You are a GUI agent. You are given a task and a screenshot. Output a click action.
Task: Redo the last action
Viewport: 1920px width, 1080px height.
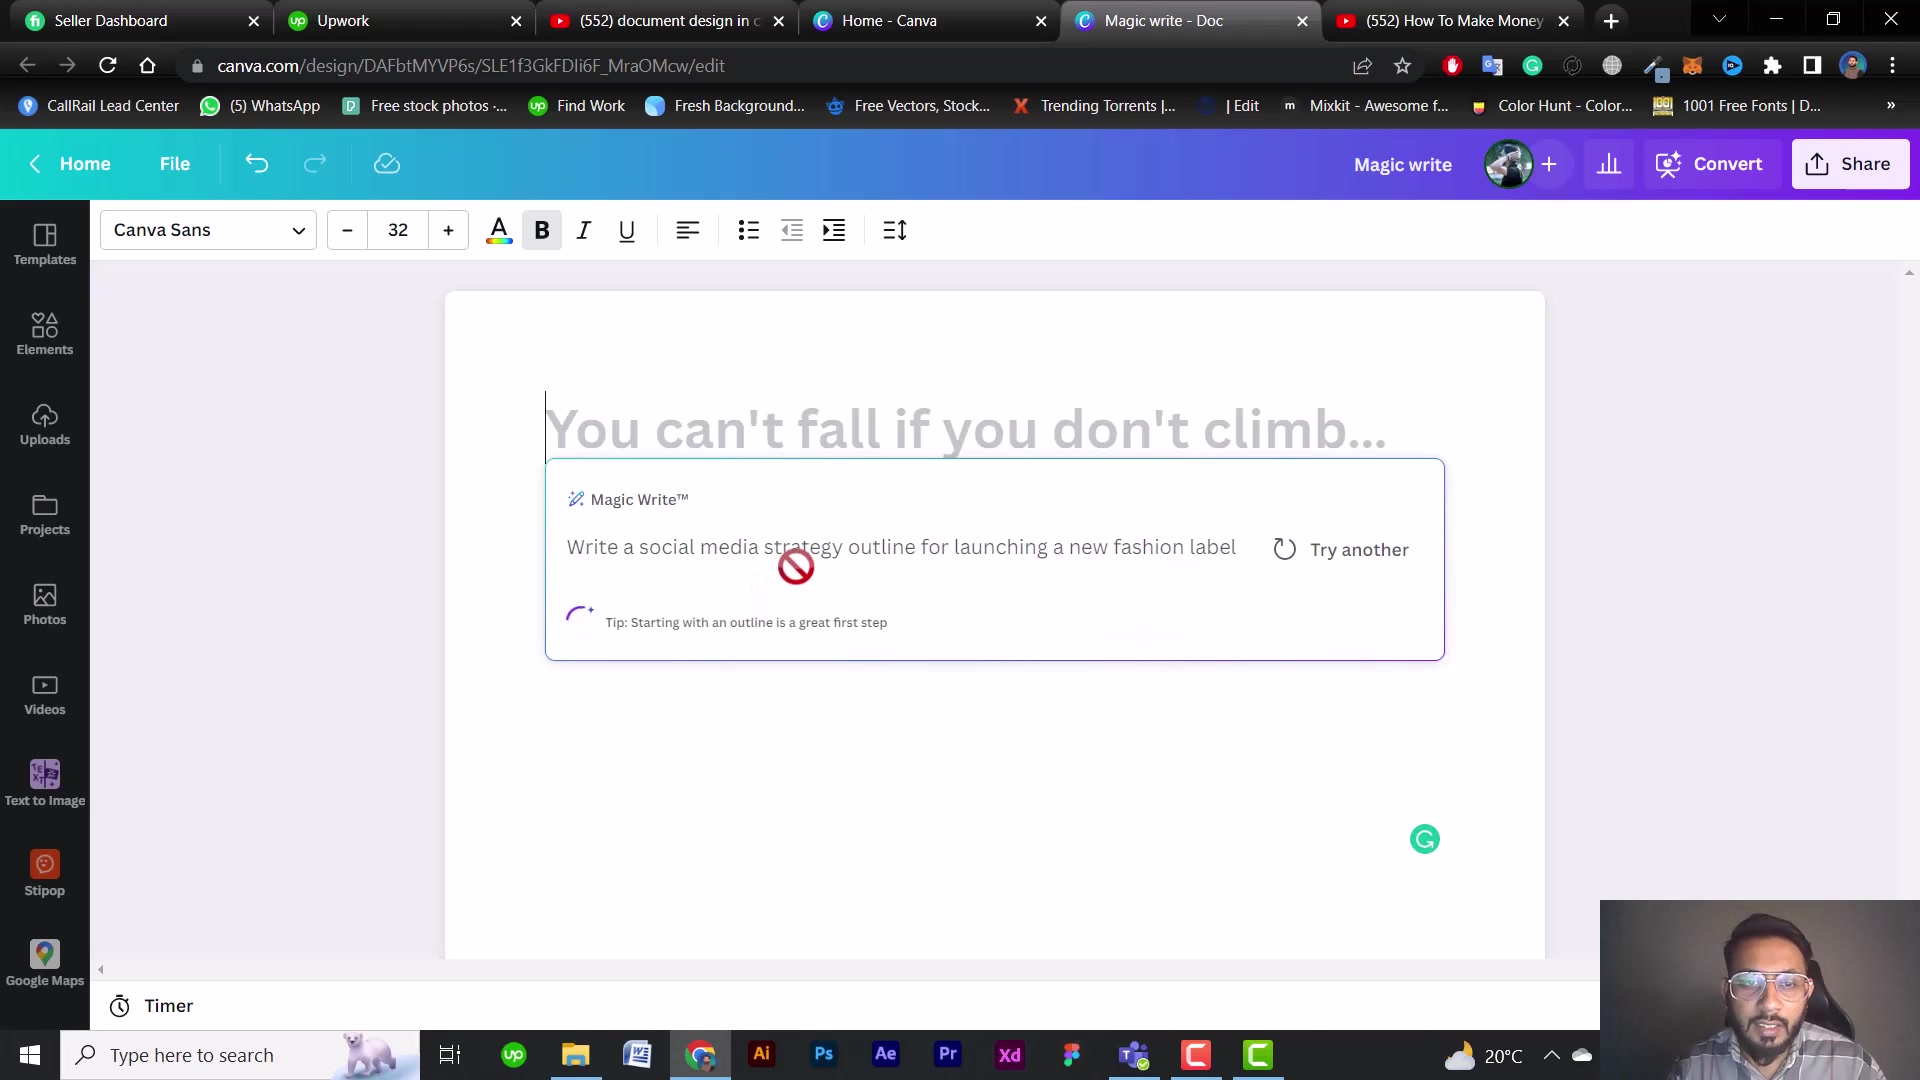[315, 164]
